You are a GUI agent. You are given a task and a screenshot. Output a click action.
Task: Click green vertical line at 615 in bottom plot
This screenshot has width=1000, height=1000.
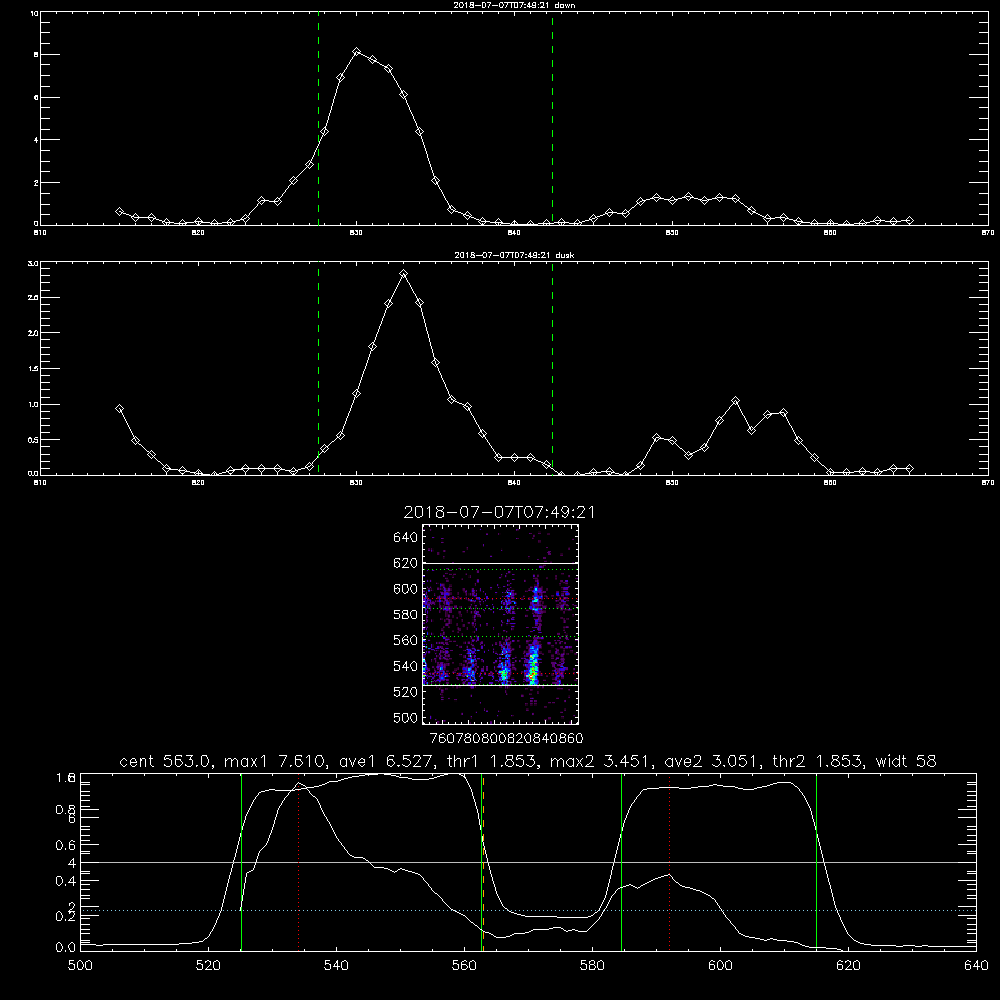point(816,861)
